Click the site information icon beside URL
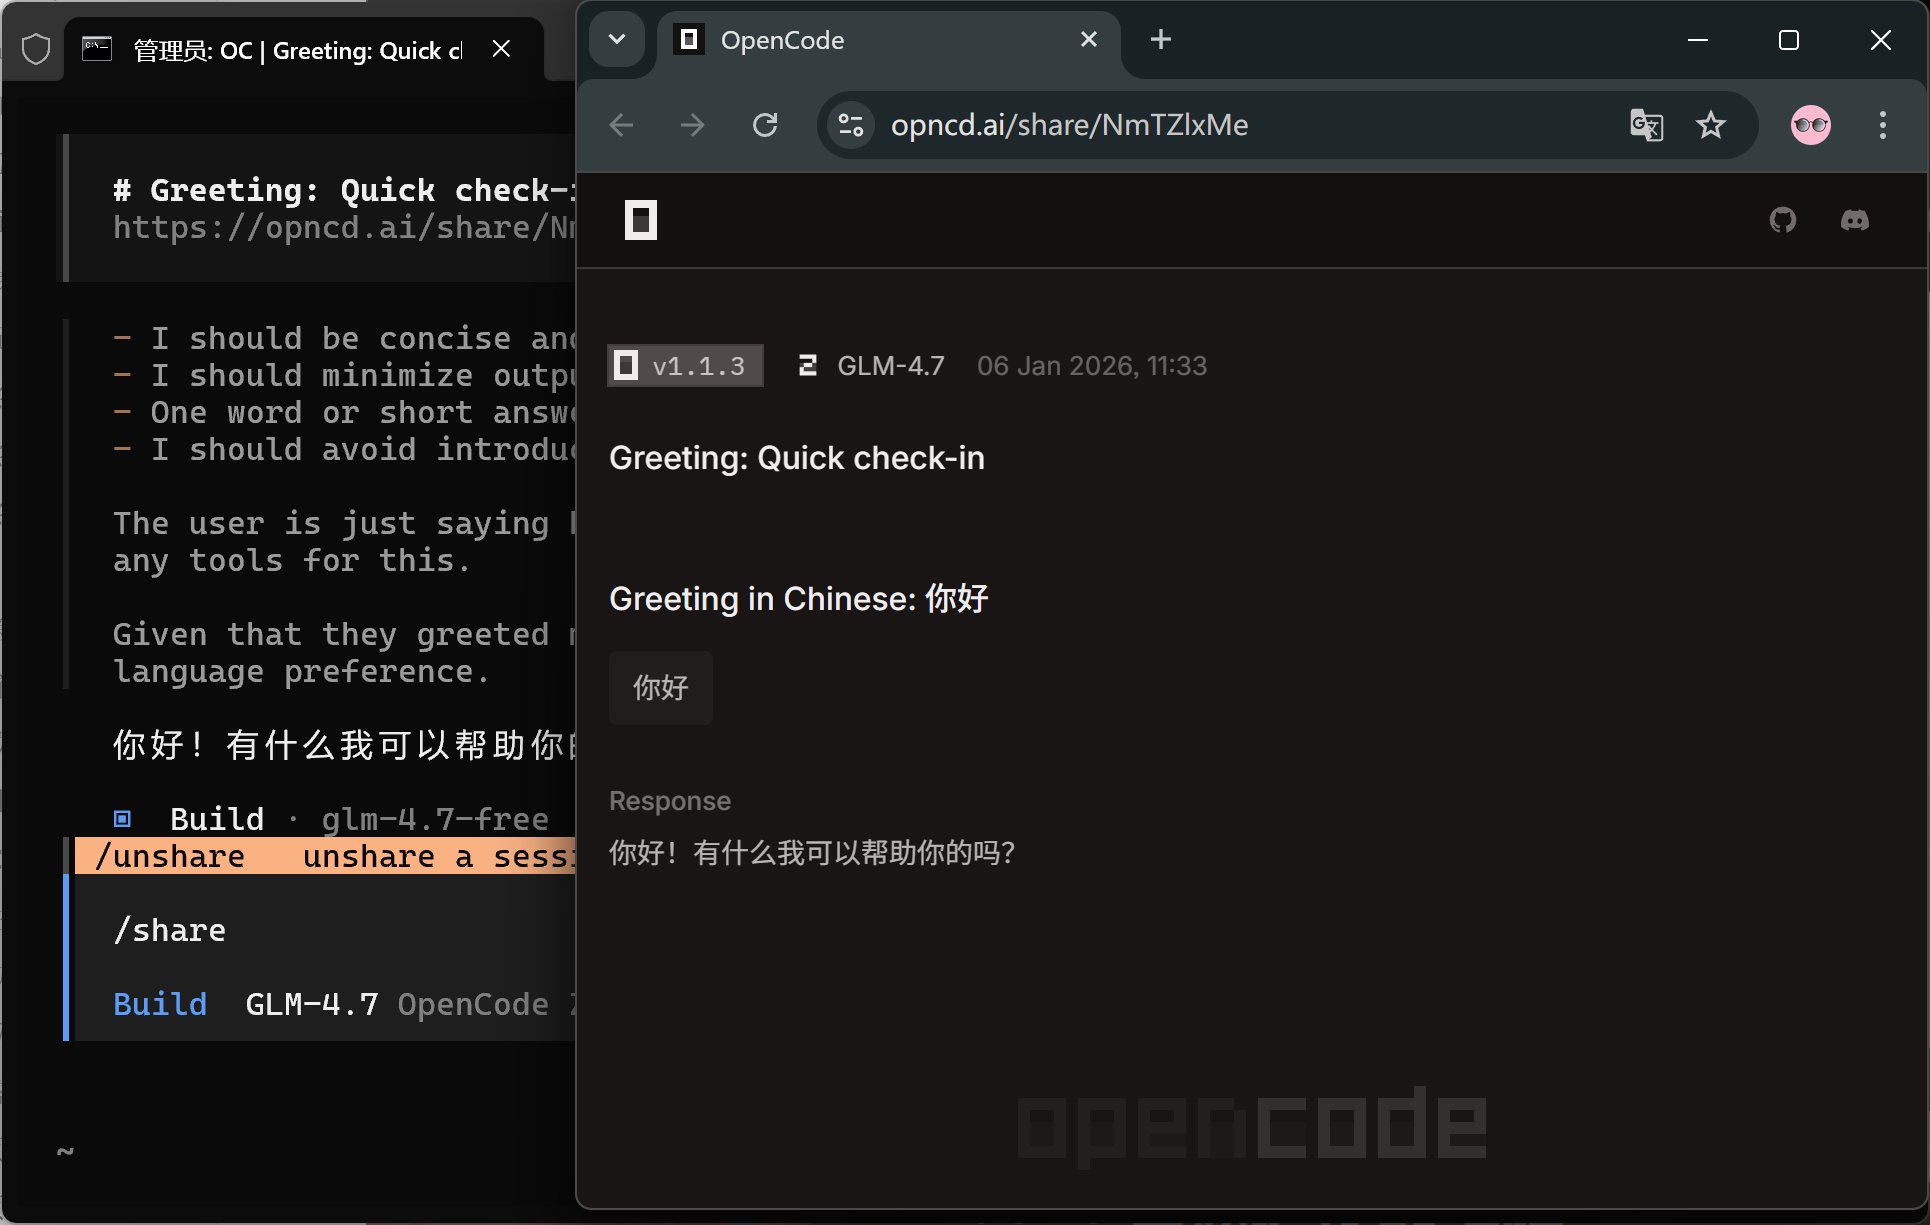Viewport: 1930px width, 1225px height. pyautogui.click(x=851, y=125)
